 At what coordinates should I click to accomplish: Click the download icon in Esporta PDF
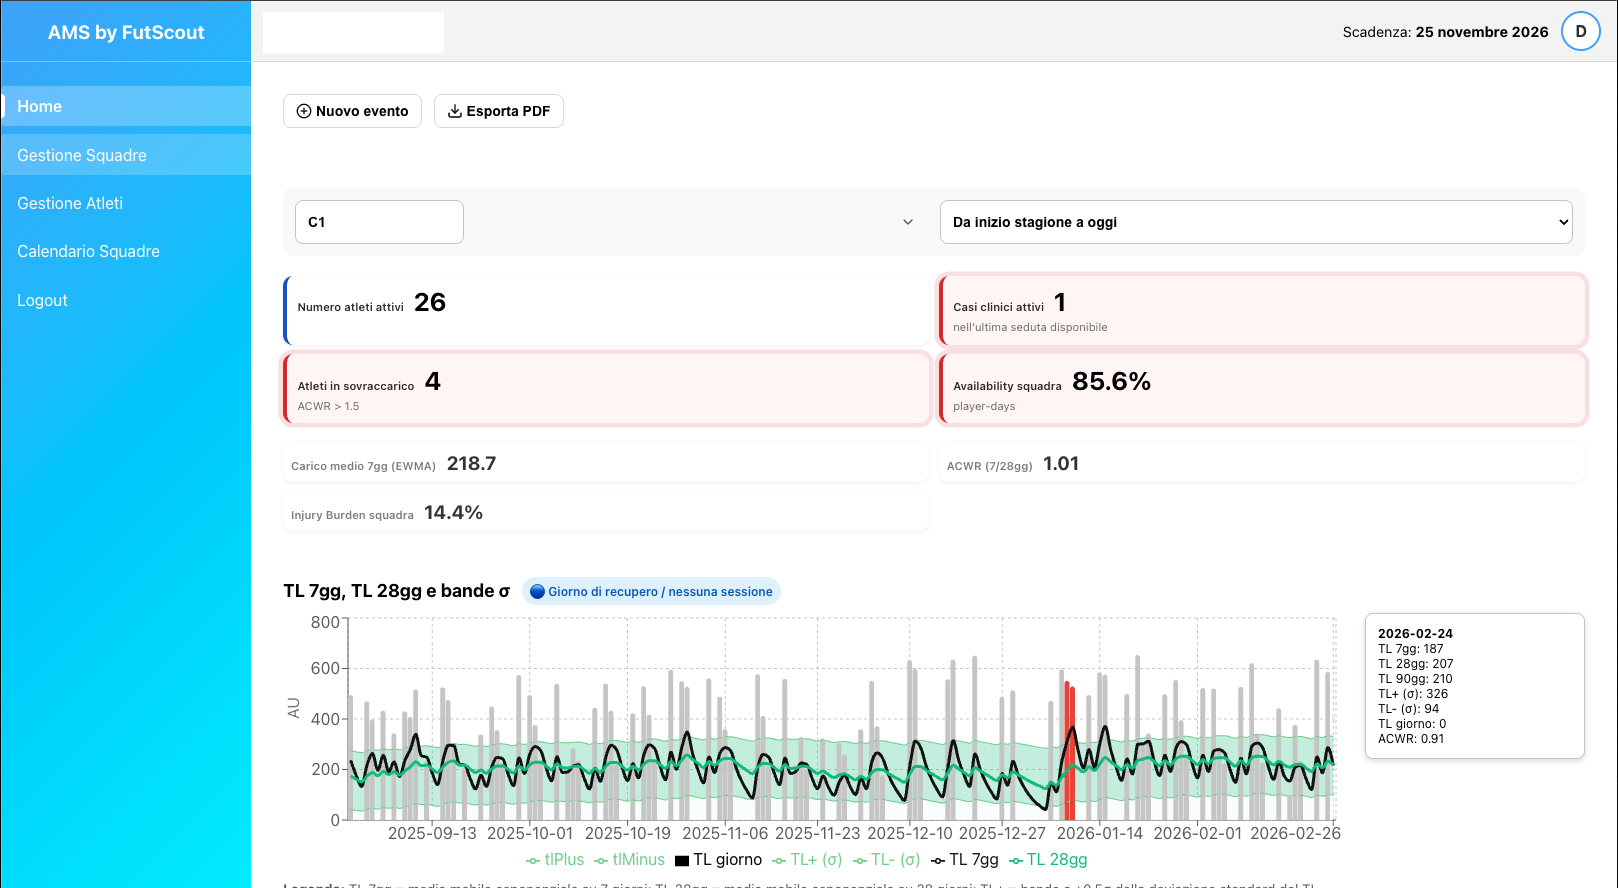tap(455, 111)
